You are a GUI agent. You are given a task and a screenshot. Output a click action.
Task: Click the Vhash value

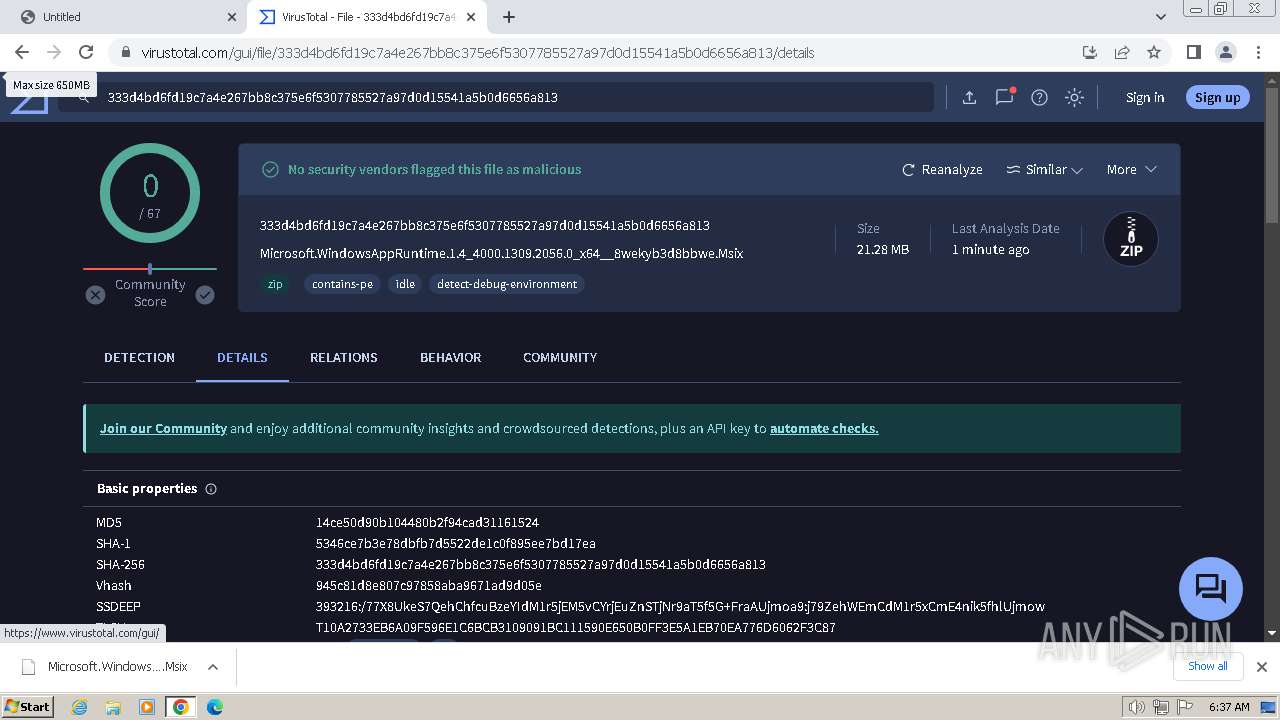click(428, 586)
